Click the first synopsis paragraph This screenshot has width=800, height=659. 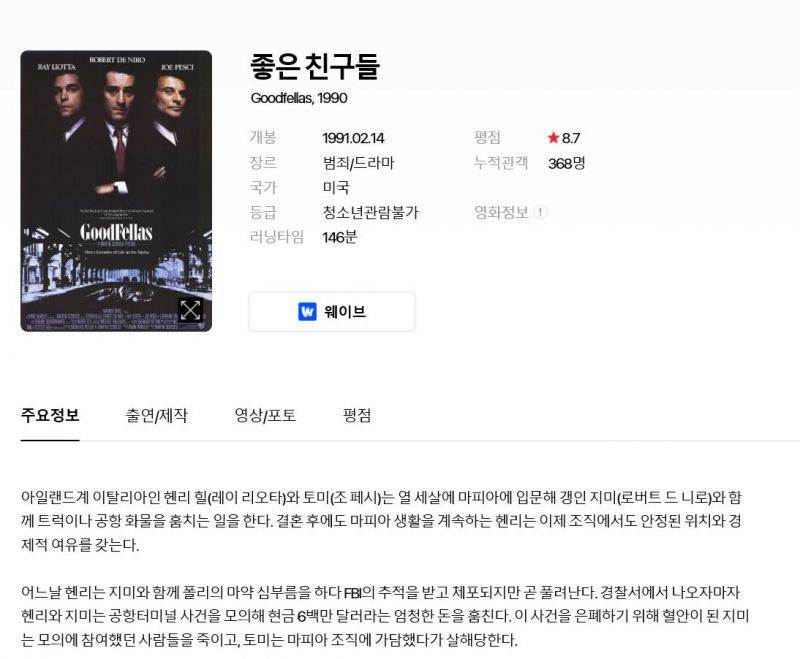pyautogui.click(x=381, y=521)
